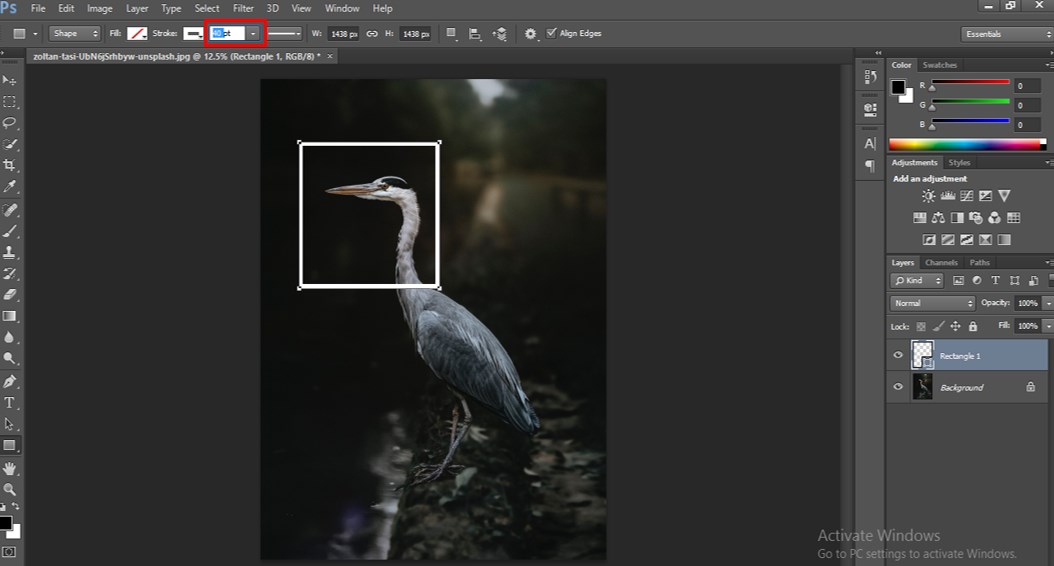Select the Crop tool
Image resolution: width=1054 pixels, height=566 pixels.
[x=9, y=165]
